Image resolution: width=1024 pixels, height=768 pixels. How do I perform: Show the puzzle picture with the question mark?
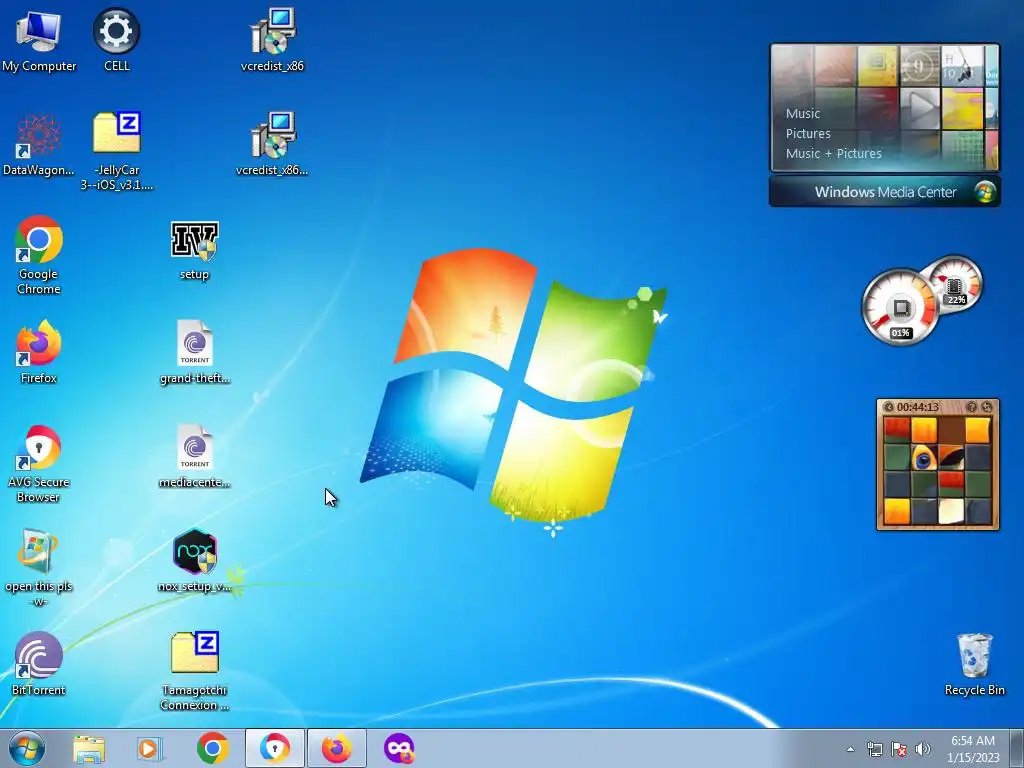coord(972,407)
